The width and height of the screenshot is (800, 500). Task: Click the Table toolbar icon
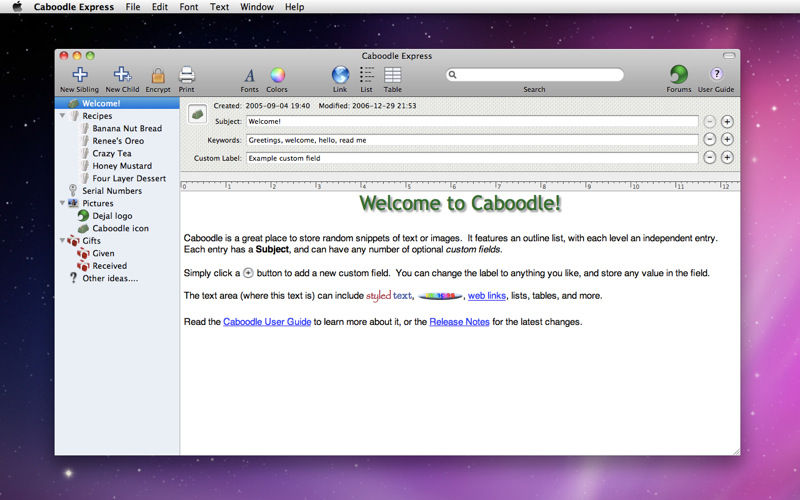click(392, 75)
